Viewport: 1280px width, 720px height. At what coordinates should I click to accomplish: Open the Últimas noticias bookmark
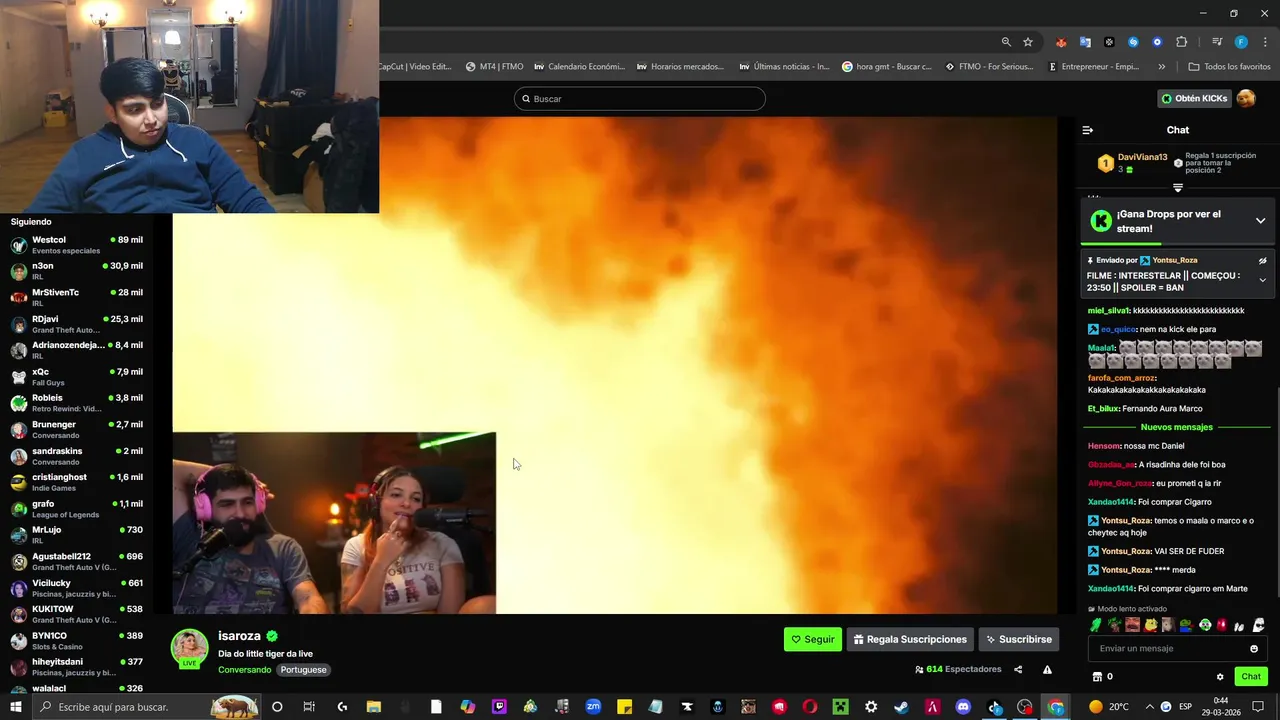[784, 67]
